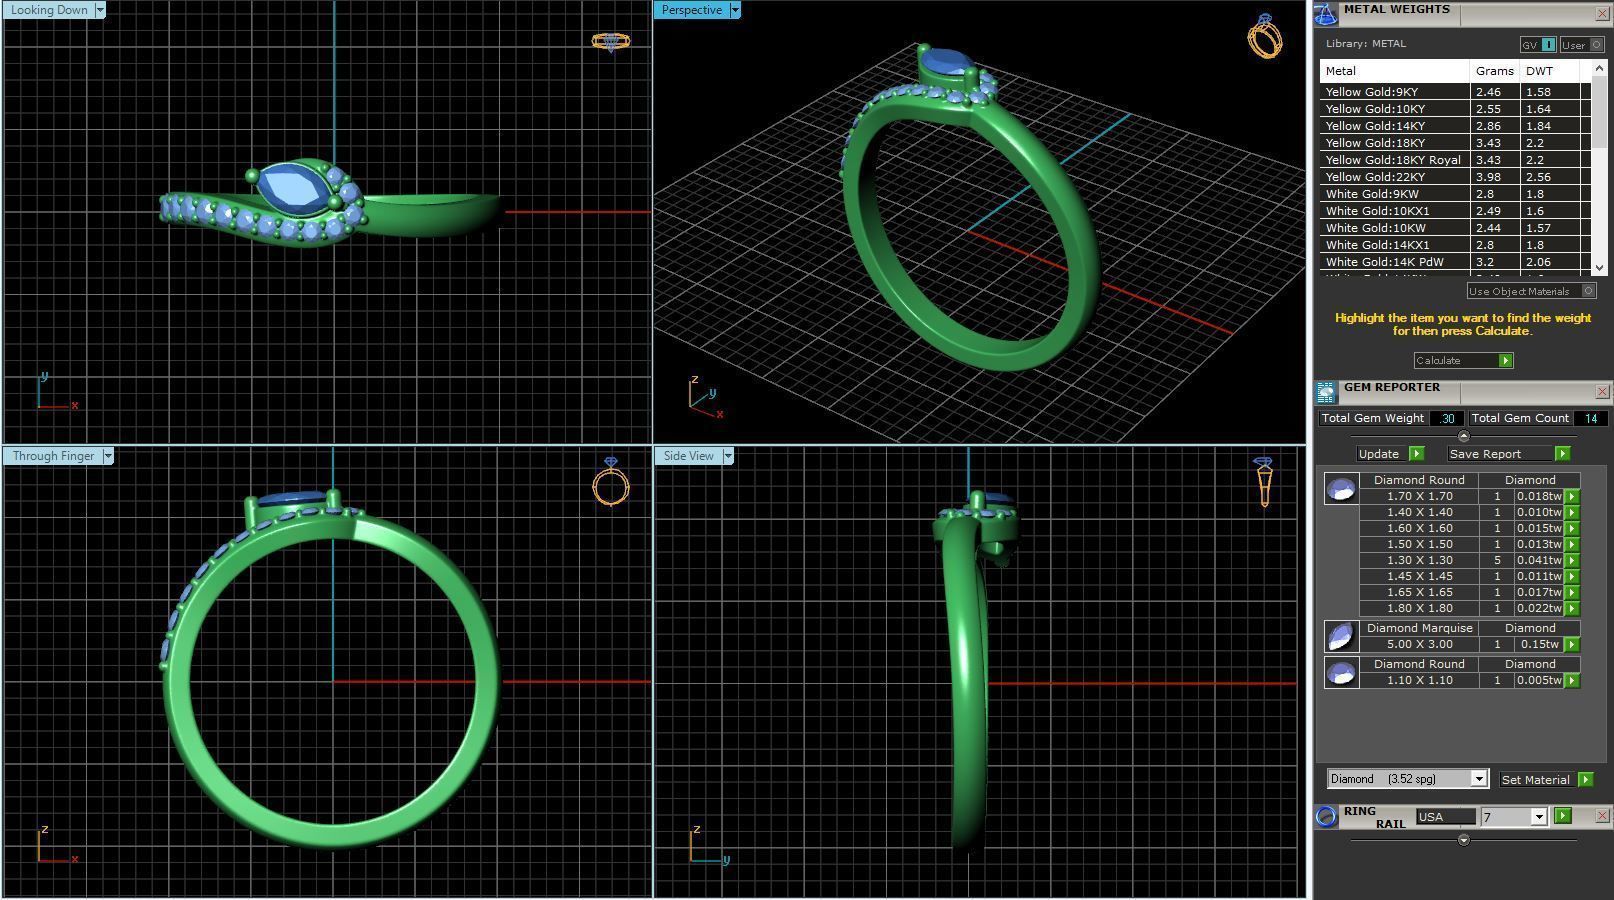Click the Through Finger viewport ring thumbnail icon
Viewport: 1614px width, 900px height.
(x=611, y=481)
